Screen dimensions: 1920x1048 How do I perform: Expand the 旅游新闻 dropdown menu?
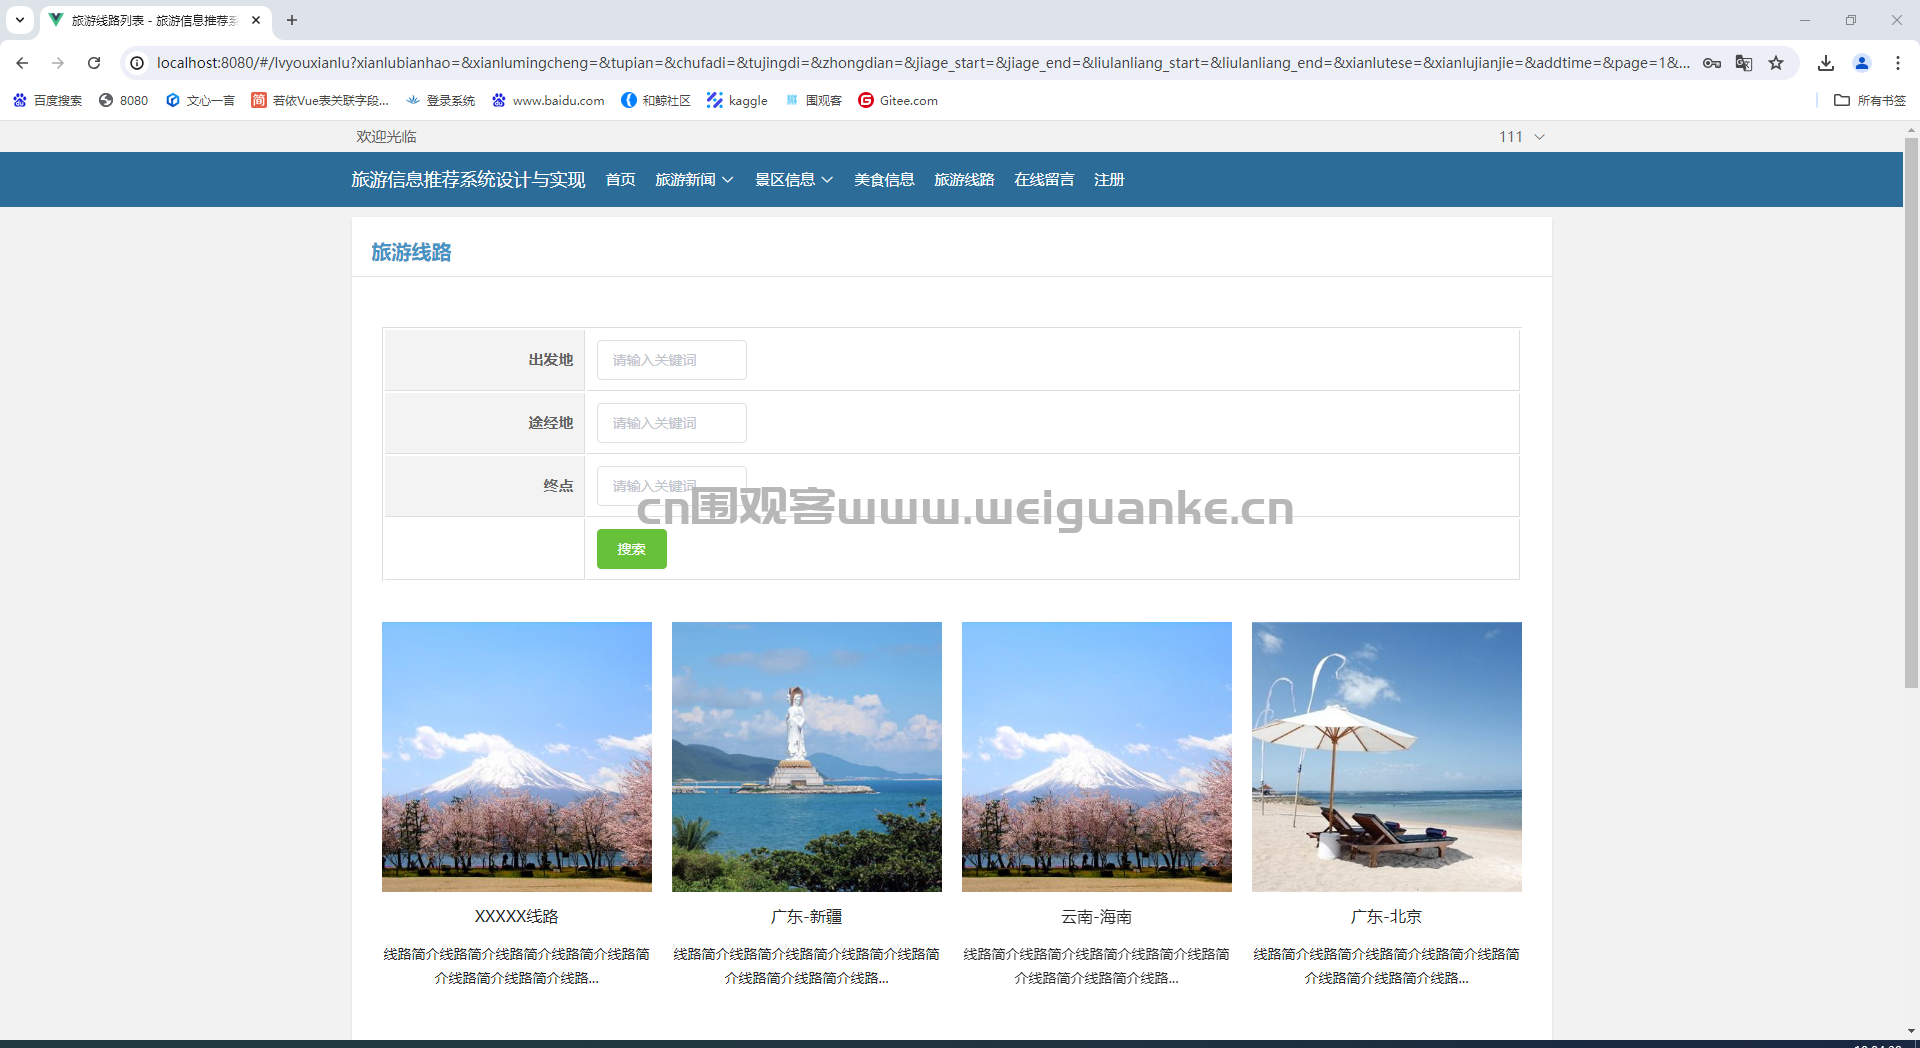pyautogui.click(x=694, y=180)
